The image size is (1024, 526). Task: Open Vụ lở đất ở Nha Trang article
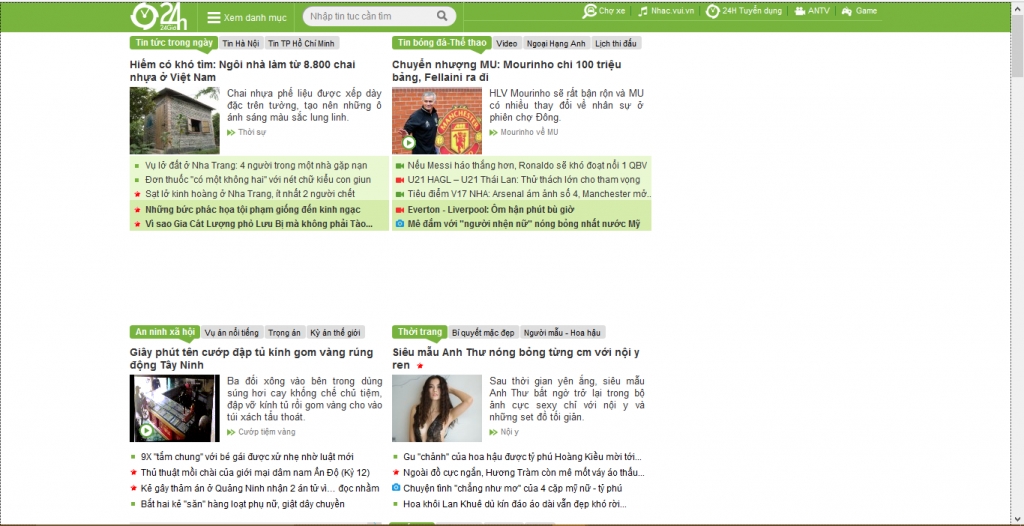(256, 166)
